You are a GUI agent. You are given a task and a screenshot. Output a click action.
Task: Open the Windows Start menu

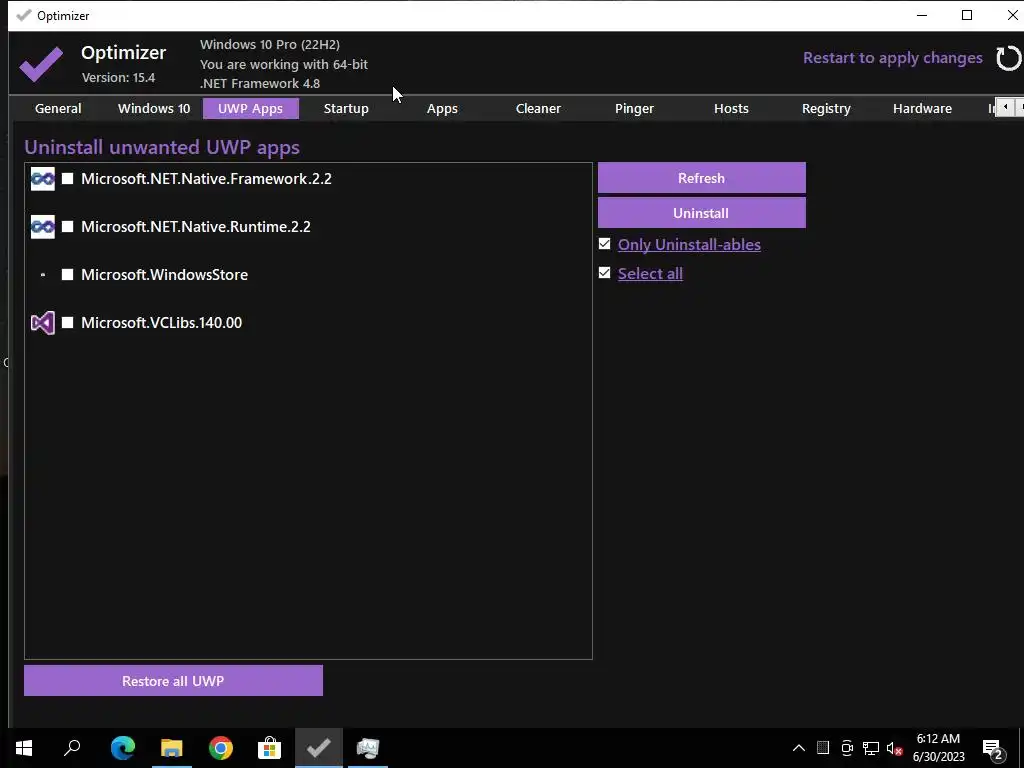[x=24, y=748]
